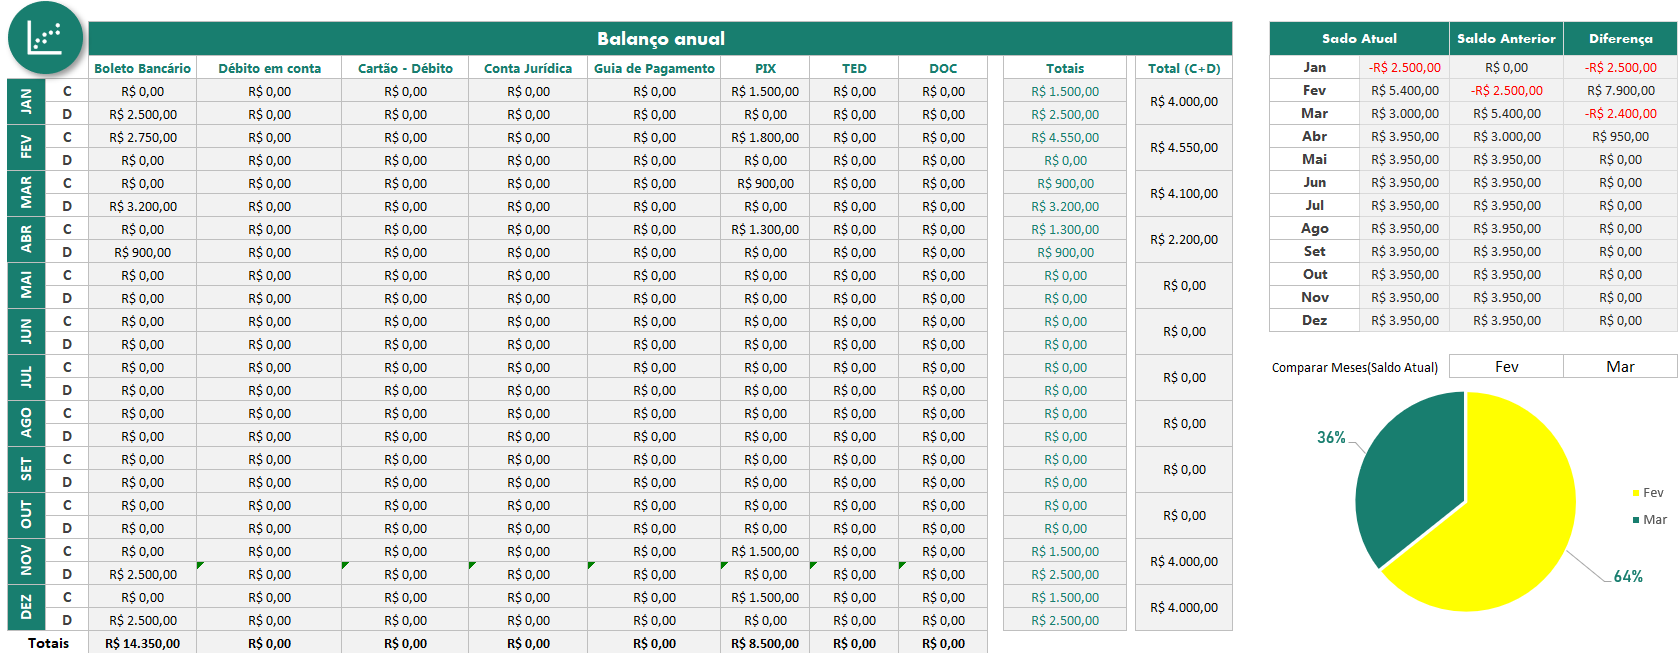Open the Mar comparison month selector
Screen dimensions: 1678x653
[1620, 367]
